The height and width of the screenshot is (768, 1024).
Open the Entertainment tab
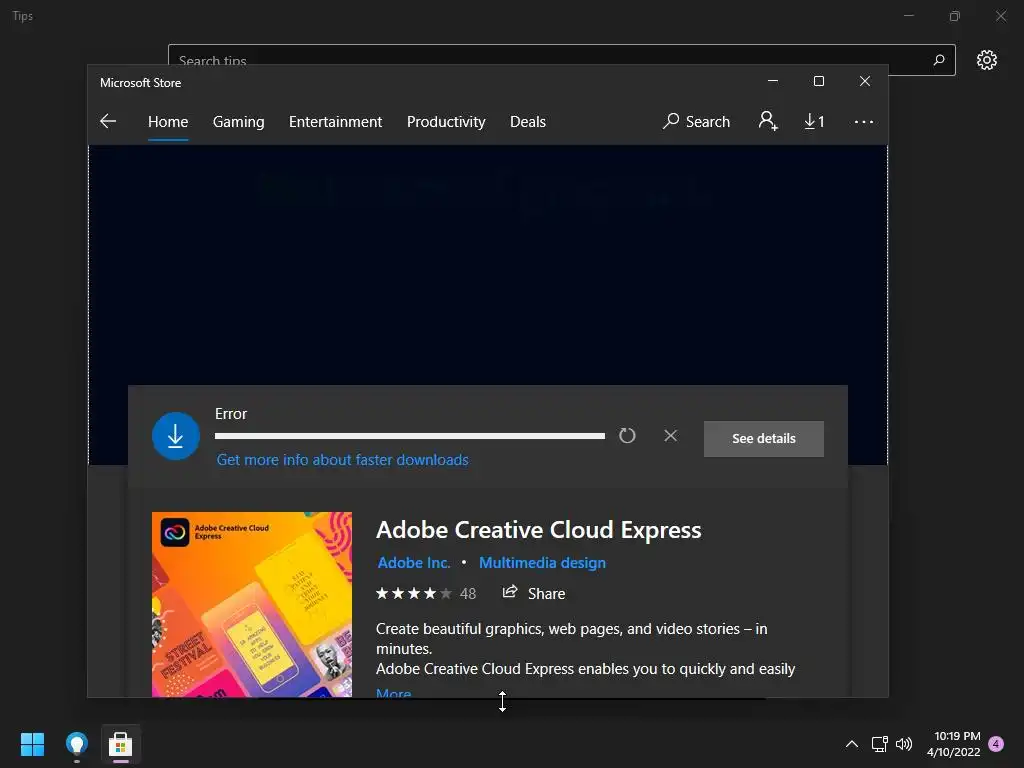(335, 121)
